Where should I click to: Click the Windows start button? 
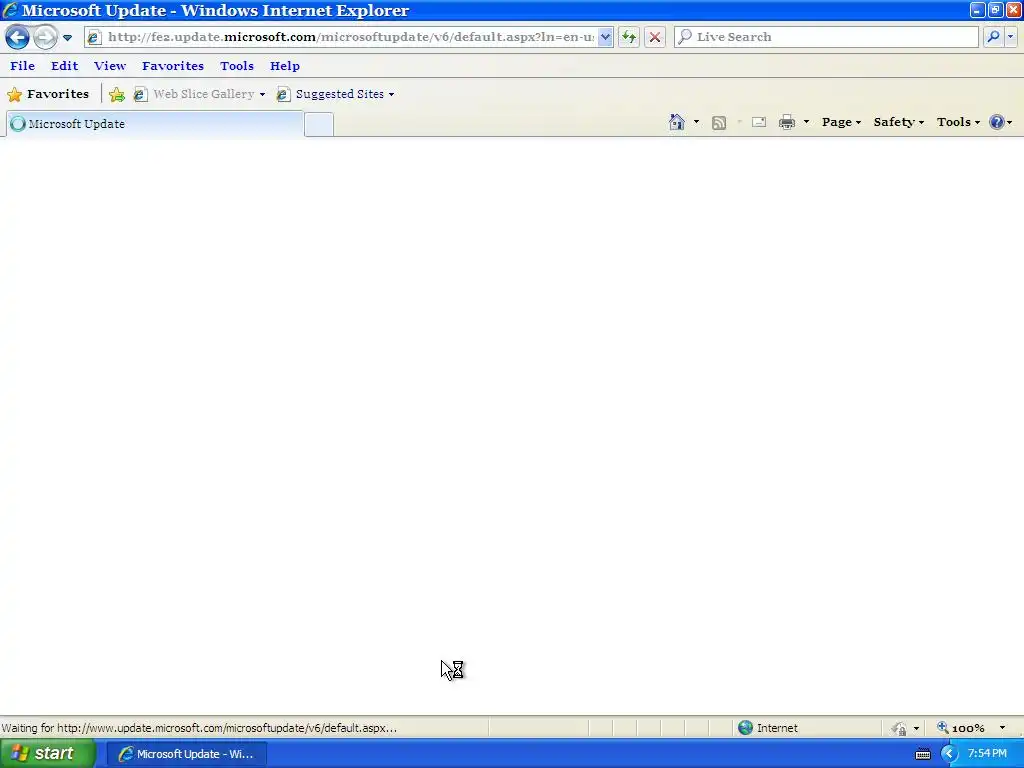click(48, 754)
